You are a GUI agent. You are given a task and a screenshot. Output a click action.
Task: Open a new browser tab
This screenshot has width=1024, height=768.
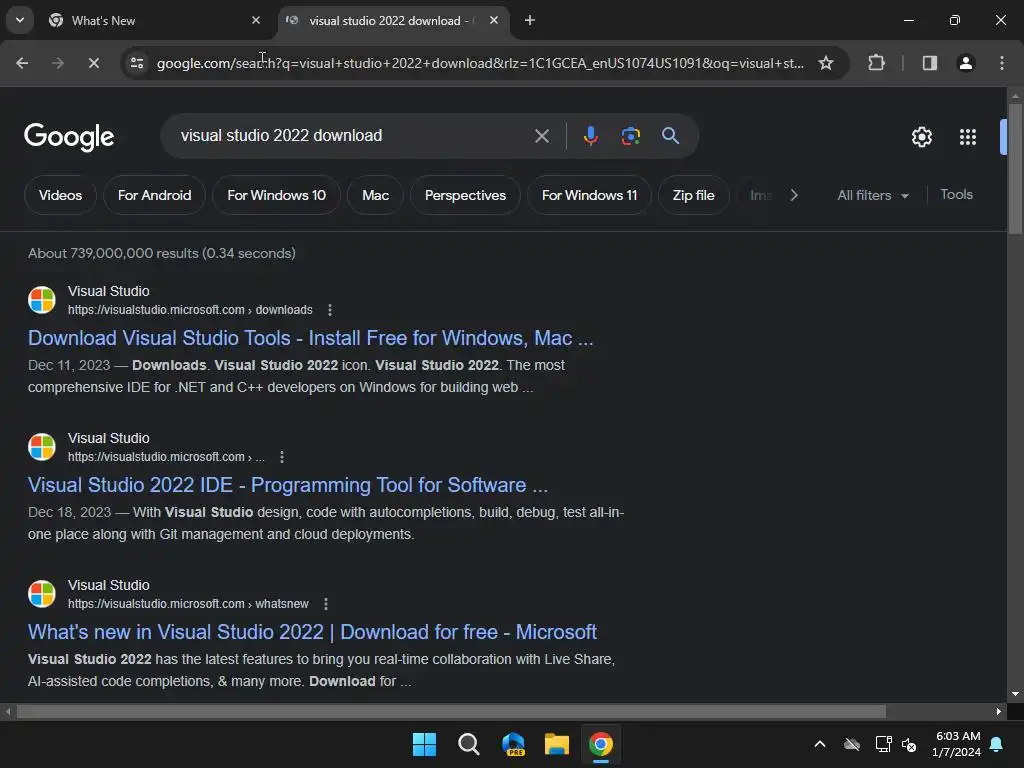click(530, 20)
